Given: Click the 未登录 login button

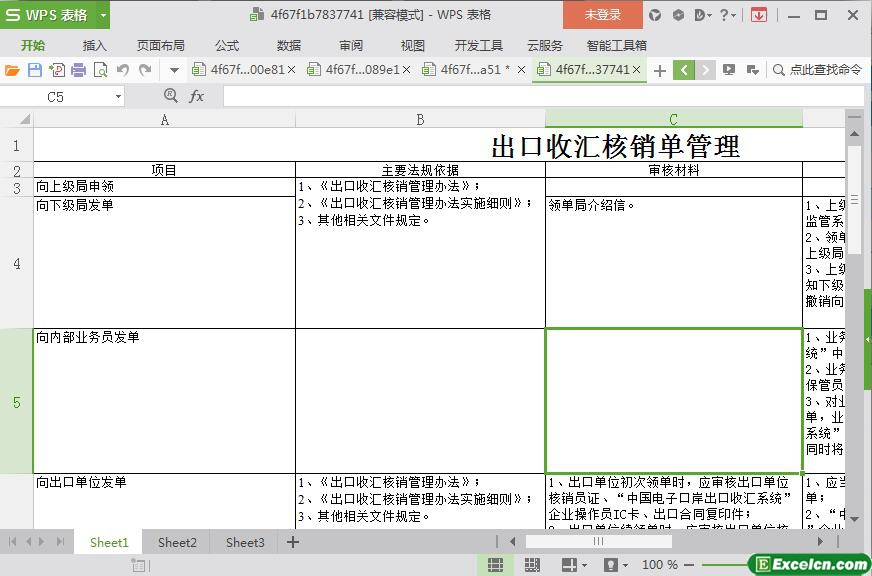Looking at the screenshot, I should [602, 15].
